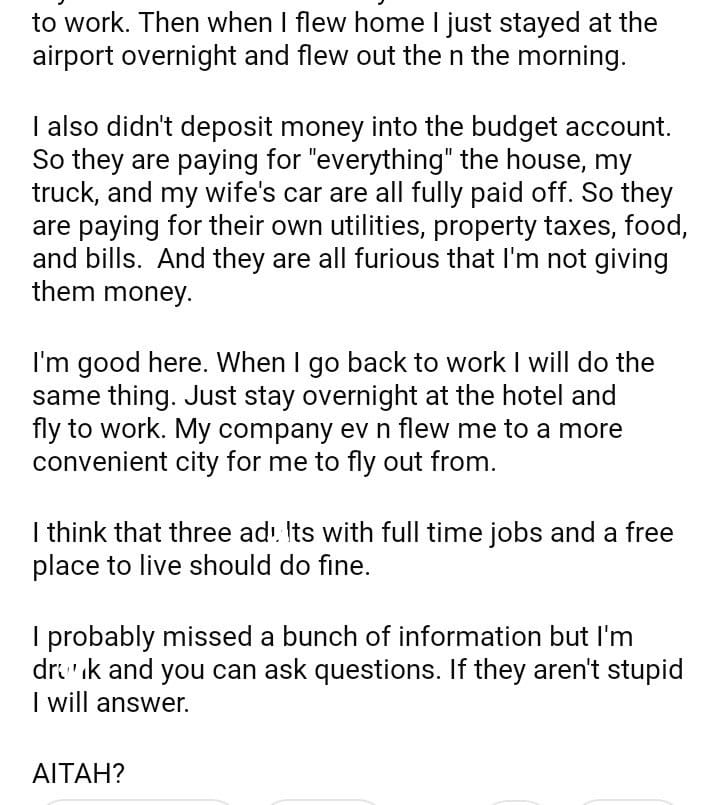Tap the award pill below the post
The image size is (720, 805).
tap(516, 801)
